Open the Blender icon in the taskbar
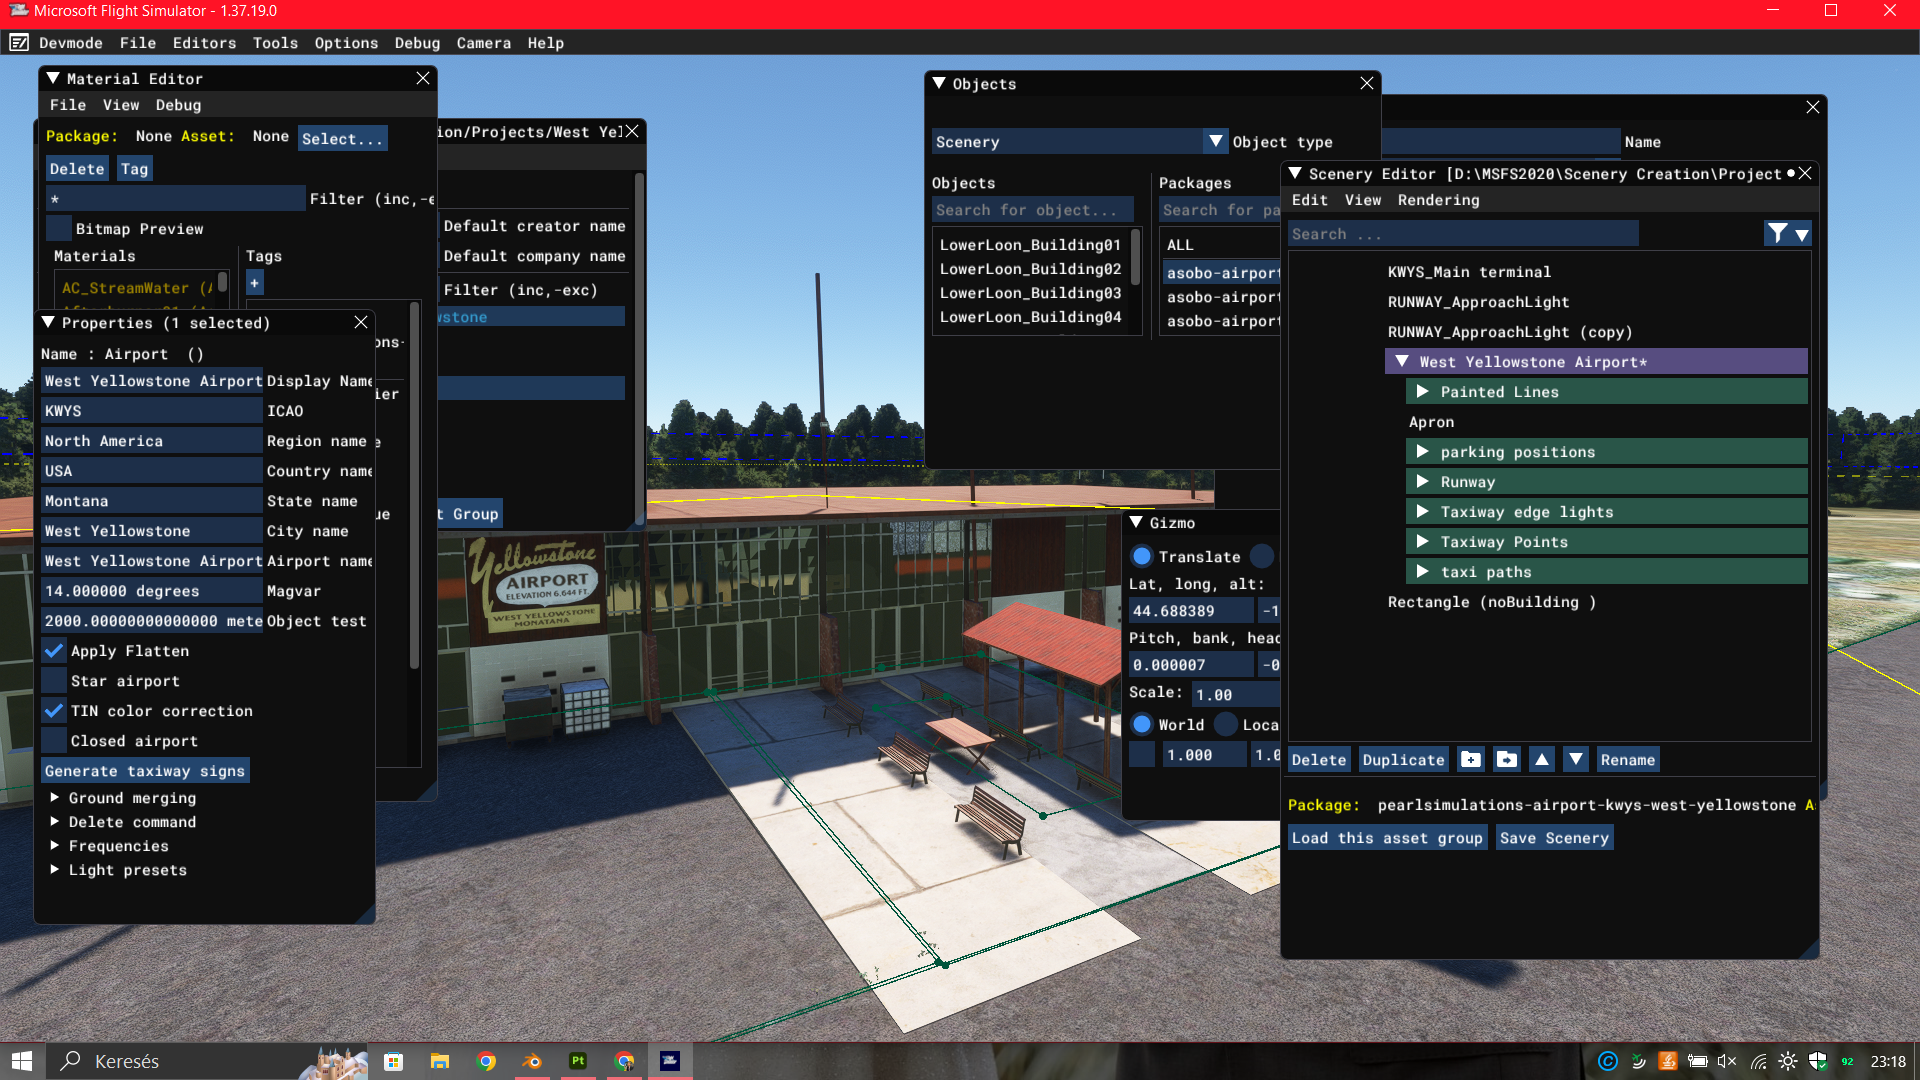Image resolution: width=1920 pixels, height=1080 pixels. tap(532, 1061)
